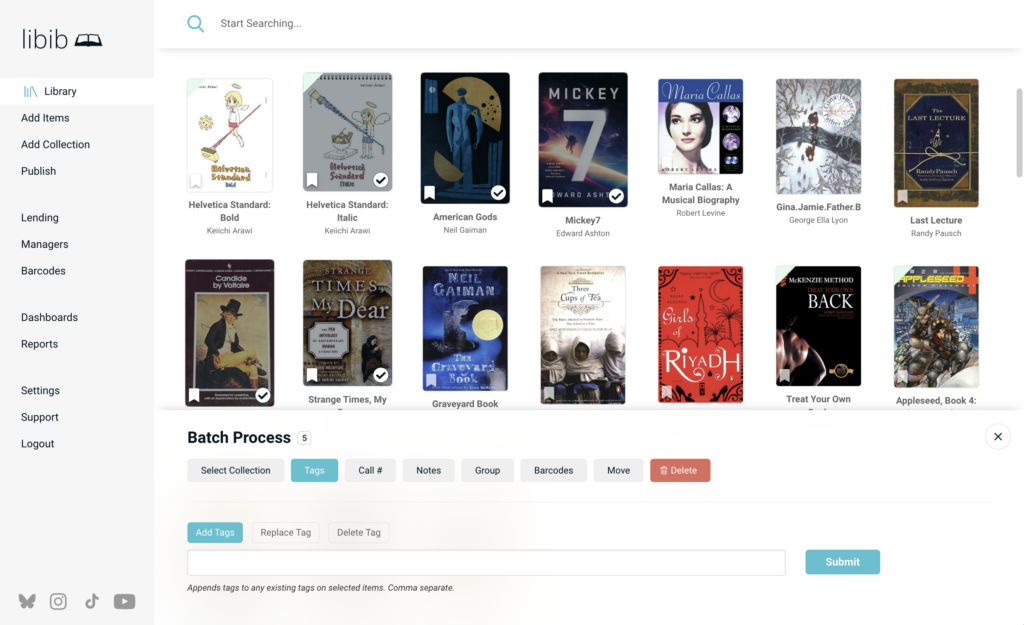The image size is (1024, 625).
Task: Open the Select Collection dropdown
Action: pos(235,470)
